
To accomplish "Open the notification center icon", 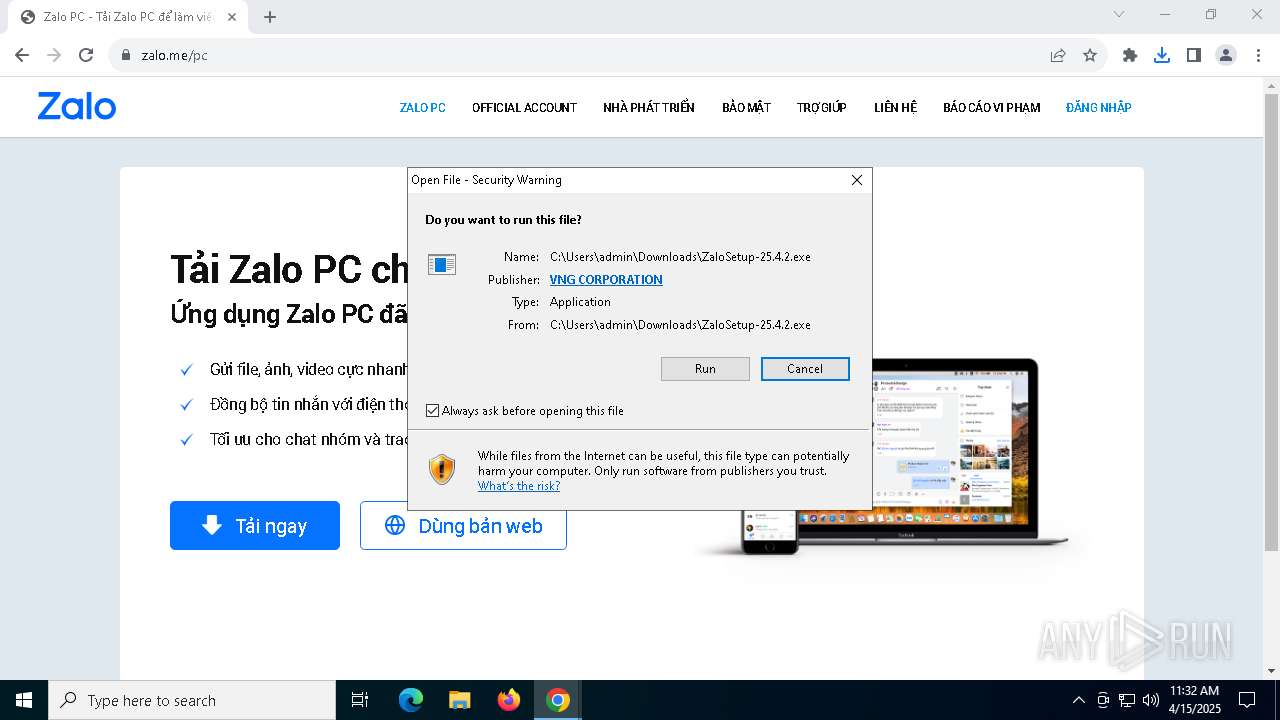I will [1247, 700].
